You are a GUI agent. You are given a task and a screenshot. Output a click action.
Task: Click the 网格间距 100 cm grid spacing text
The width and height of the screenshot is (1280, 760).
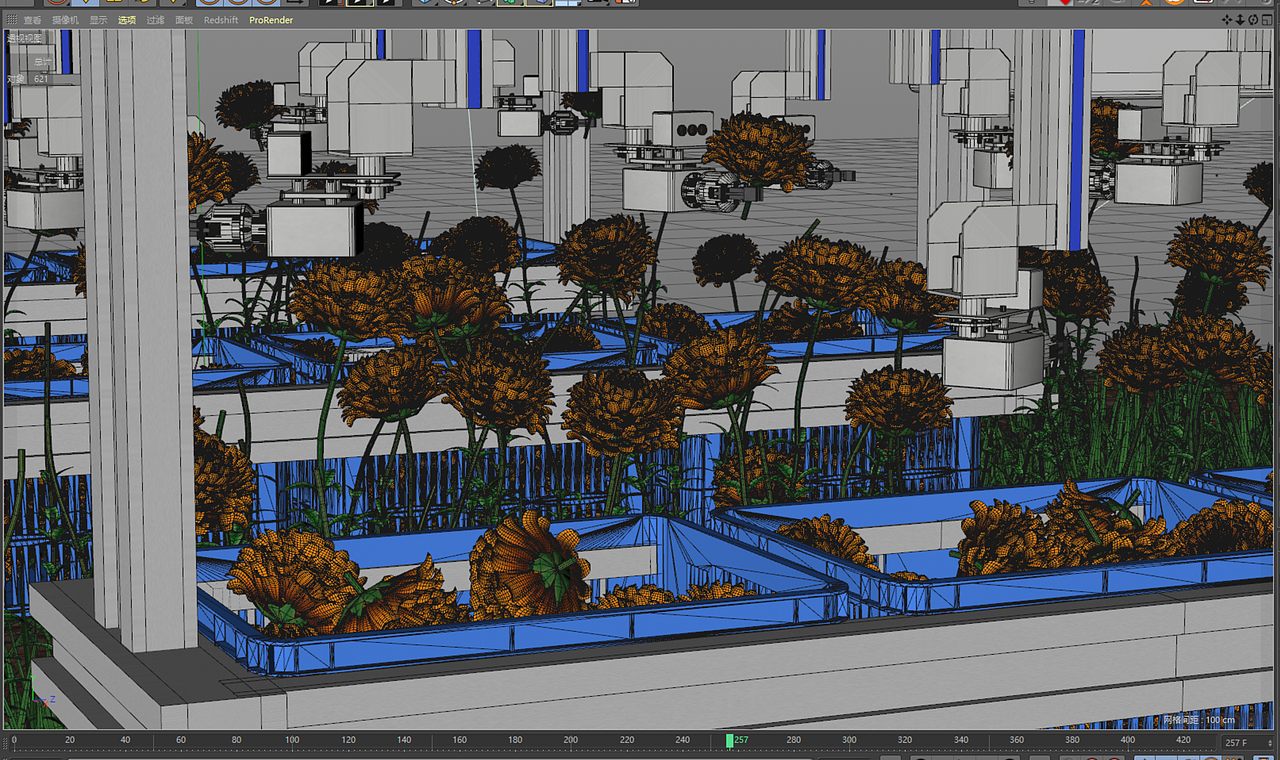point(1199,720)
